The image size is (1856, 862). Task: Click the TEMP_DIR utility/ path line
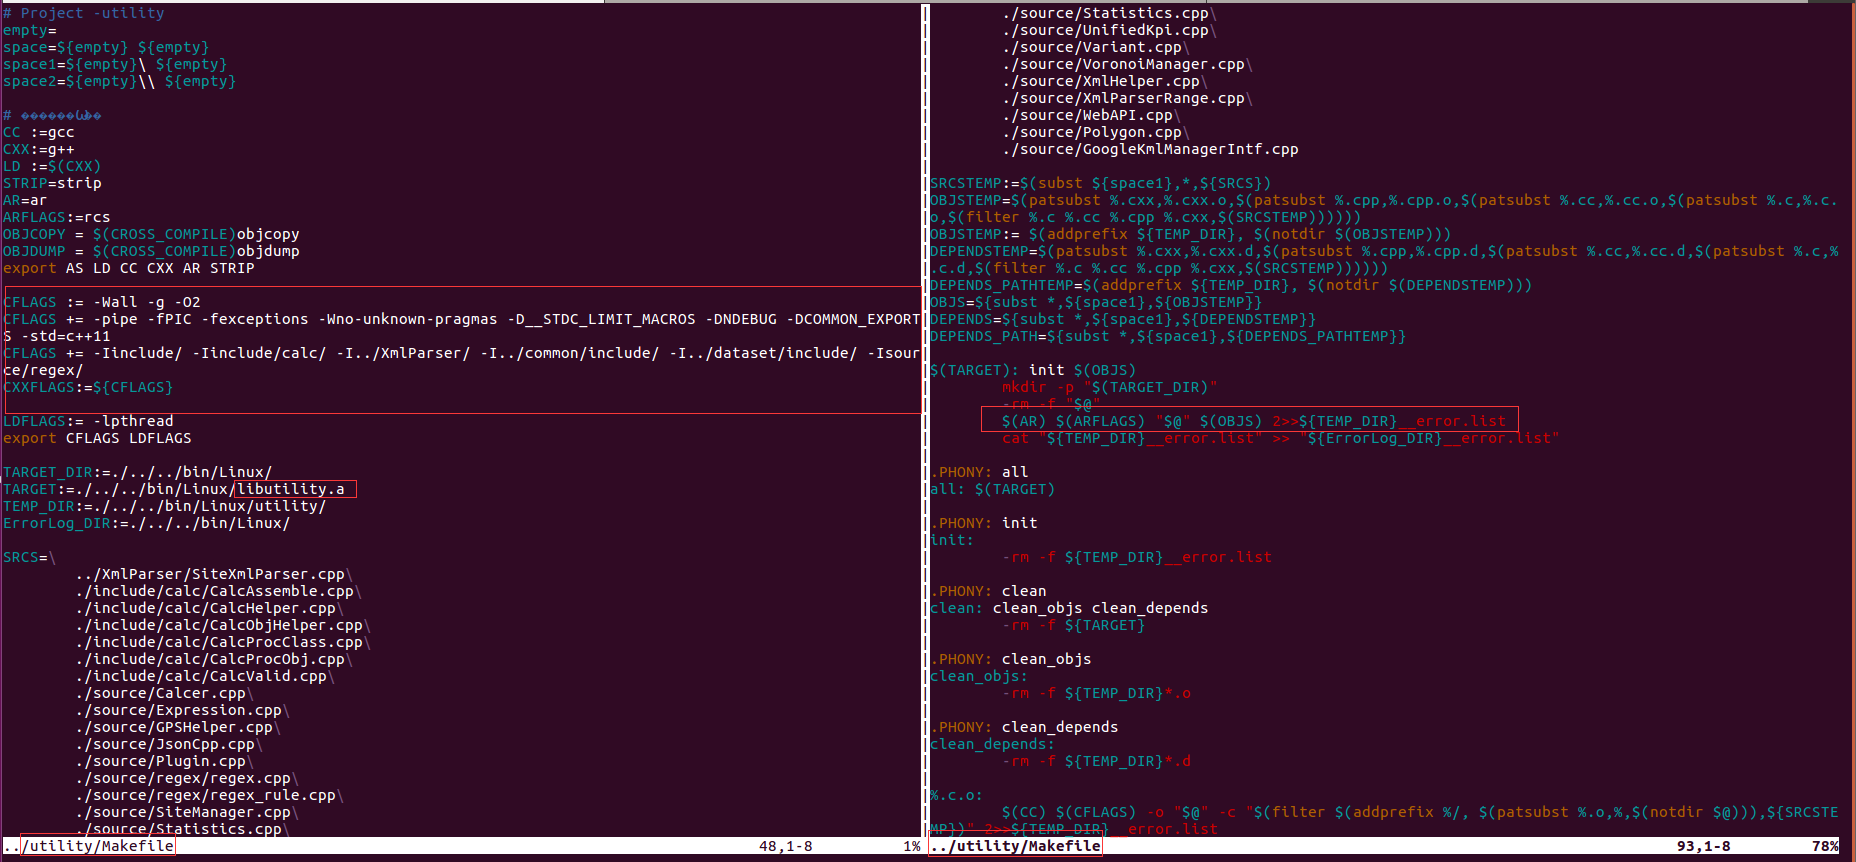tap(164, 506)
